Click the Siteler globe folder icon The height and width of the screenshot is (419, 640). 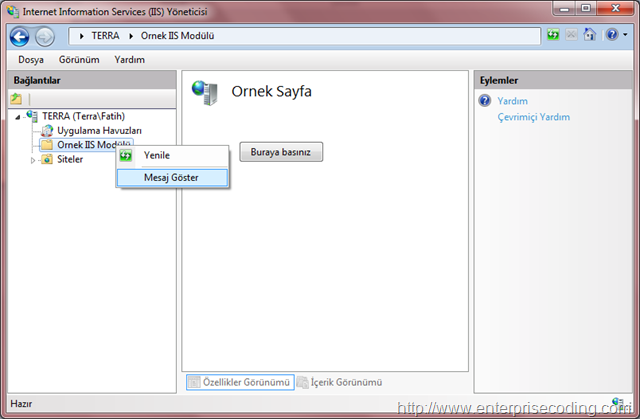(47, 159)
